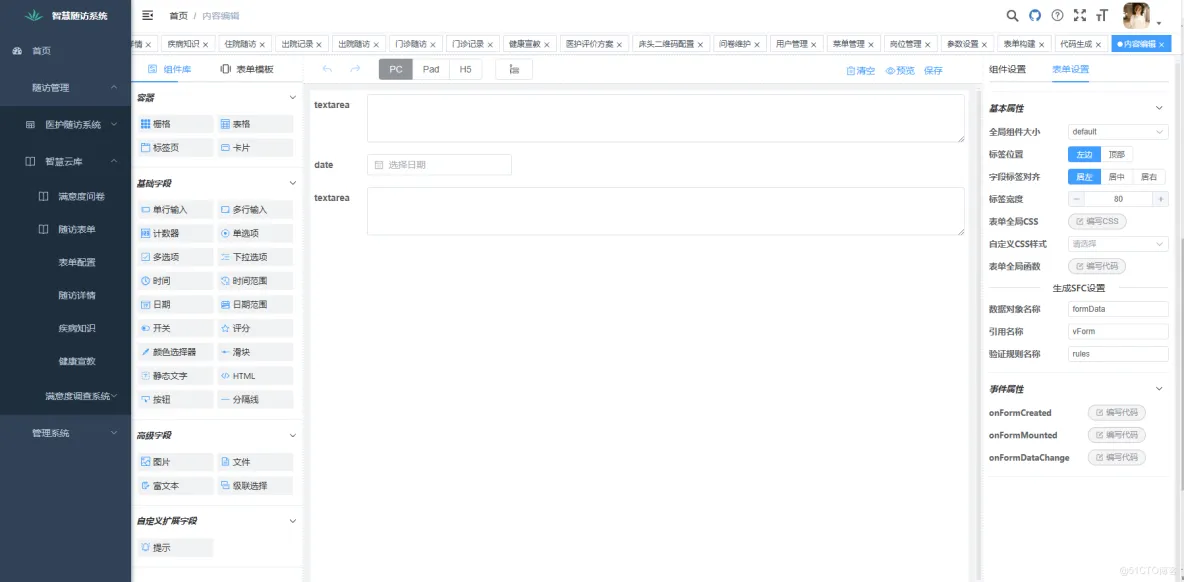Add the 表格 table component
Viewport: 1184px width, 582px height.
point(255,125)
